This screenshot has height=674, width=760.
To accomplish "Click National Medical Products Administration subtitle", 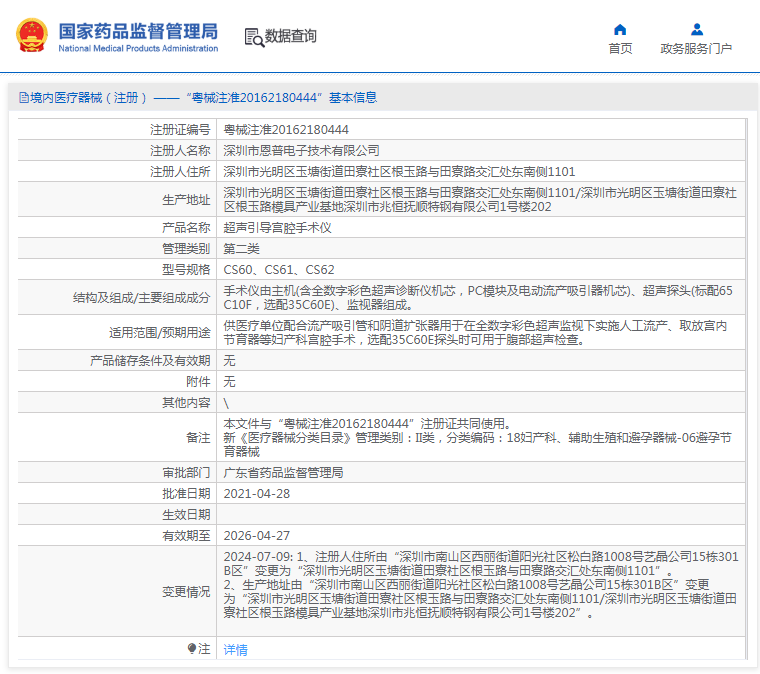I will click(138, 48).
